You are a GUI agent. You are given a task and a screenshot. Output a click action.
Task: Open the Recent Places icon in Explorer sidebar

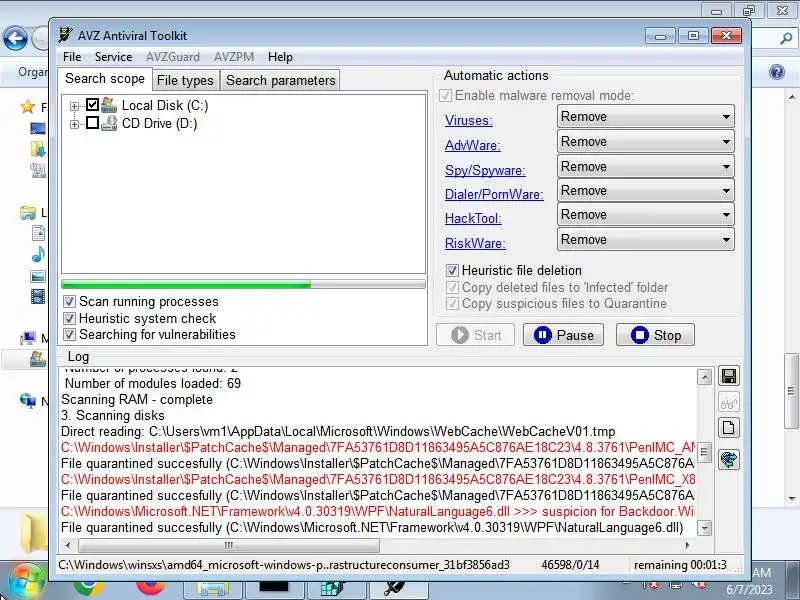click(38, 170)
